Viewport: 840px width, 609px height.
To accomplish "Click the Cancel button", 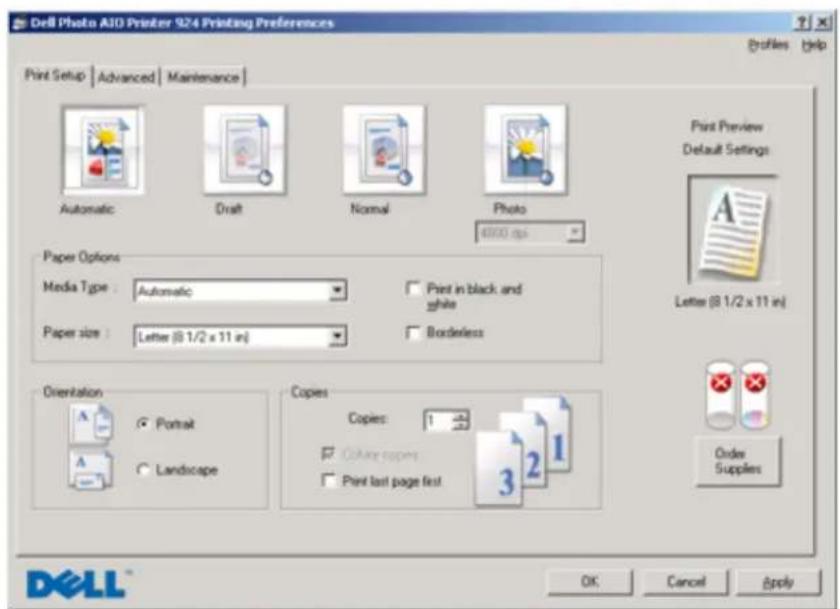I will pos(686,582).
